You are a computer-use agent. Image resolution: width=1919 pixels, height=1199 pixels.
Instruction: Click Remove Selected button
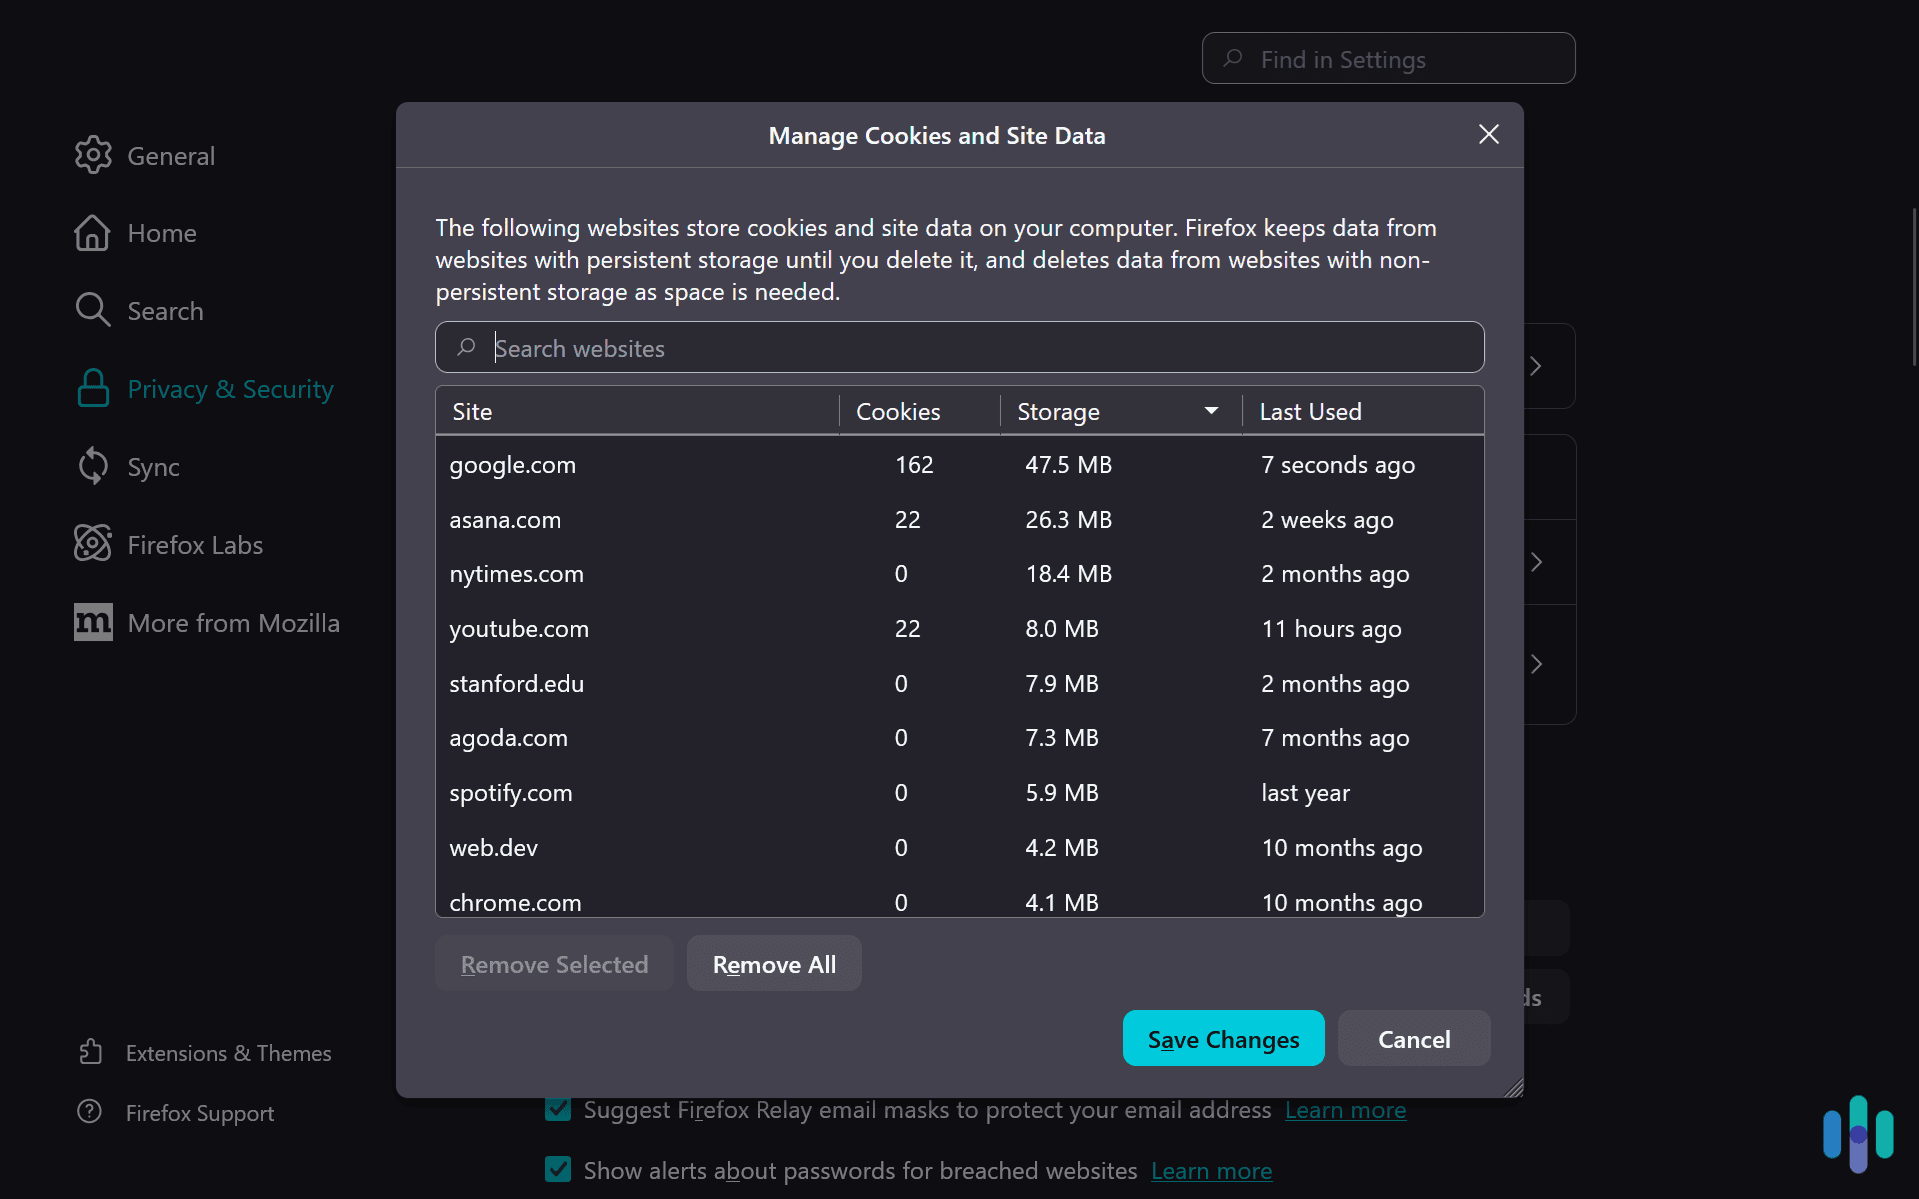(554, 963)
